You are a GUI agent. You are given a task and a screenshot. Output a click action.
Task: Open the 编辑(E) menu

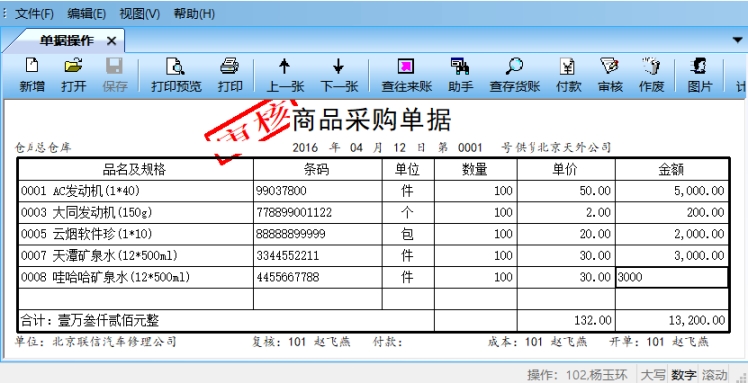click(x=86, y=14)
